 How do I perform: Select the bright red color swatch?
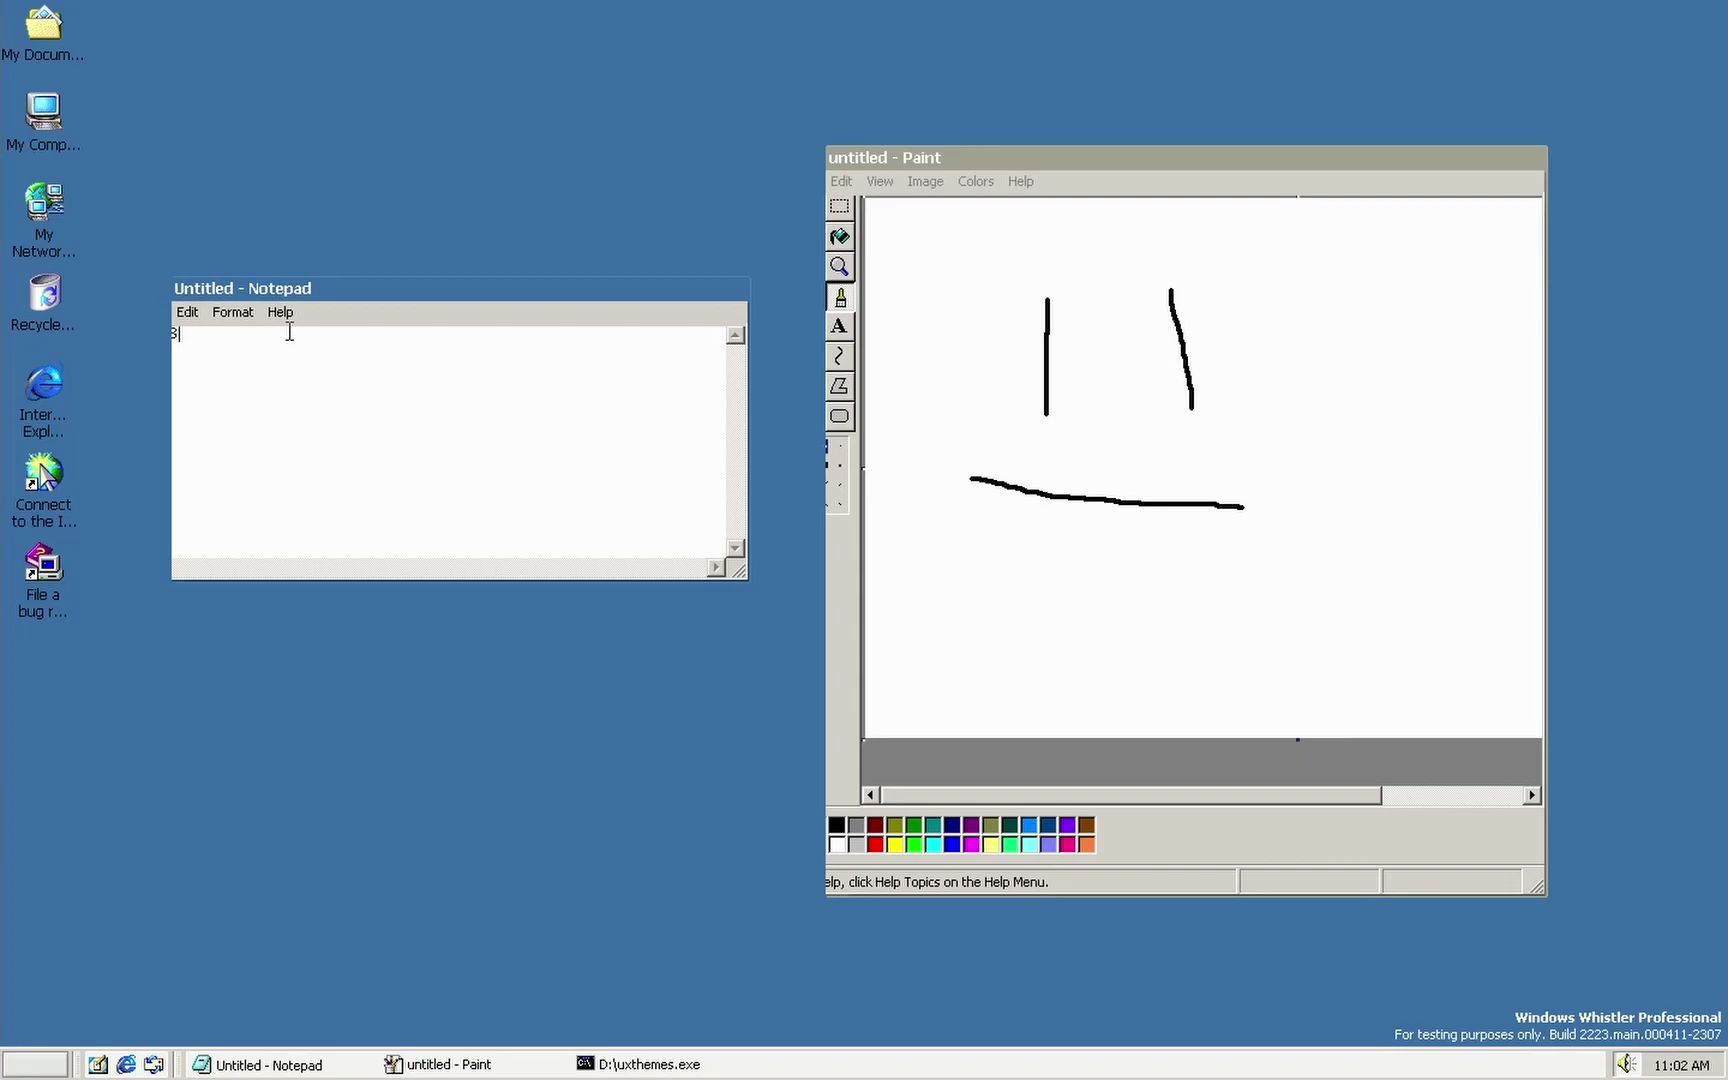click(875, 843)
